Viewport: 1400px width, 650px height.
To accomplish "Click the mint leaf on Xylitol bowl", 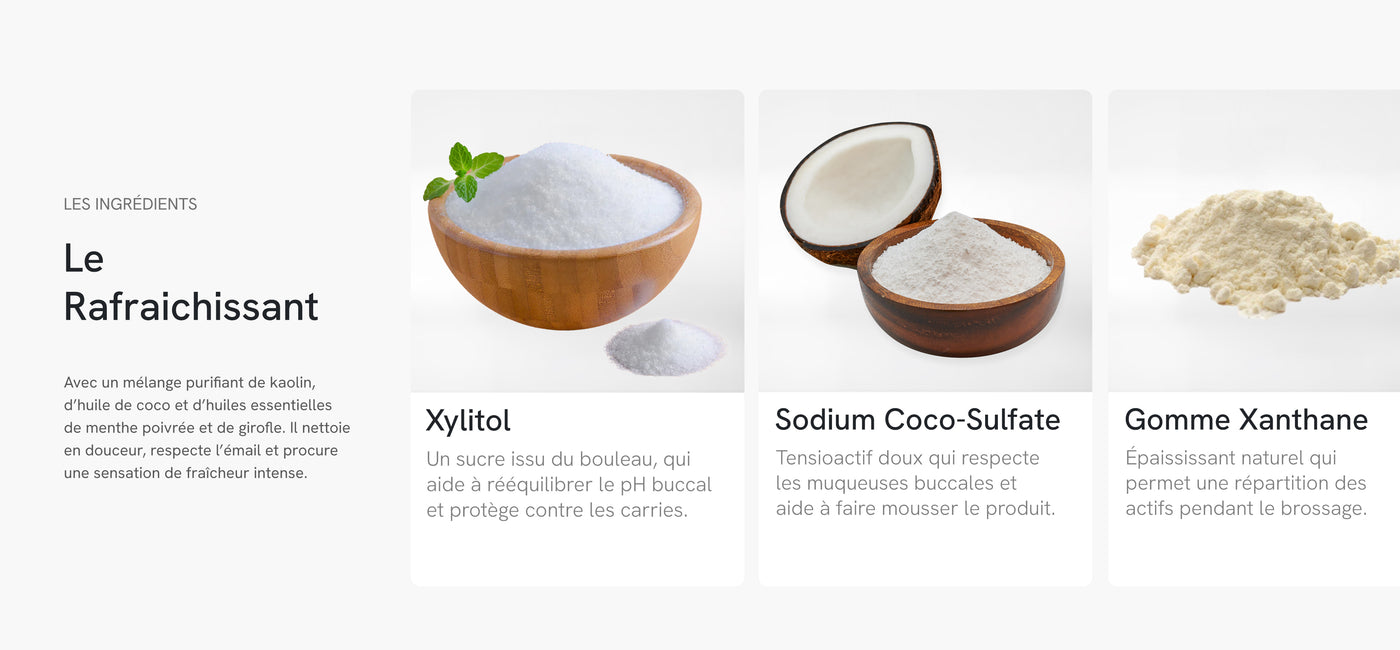I will coord(463,171).
